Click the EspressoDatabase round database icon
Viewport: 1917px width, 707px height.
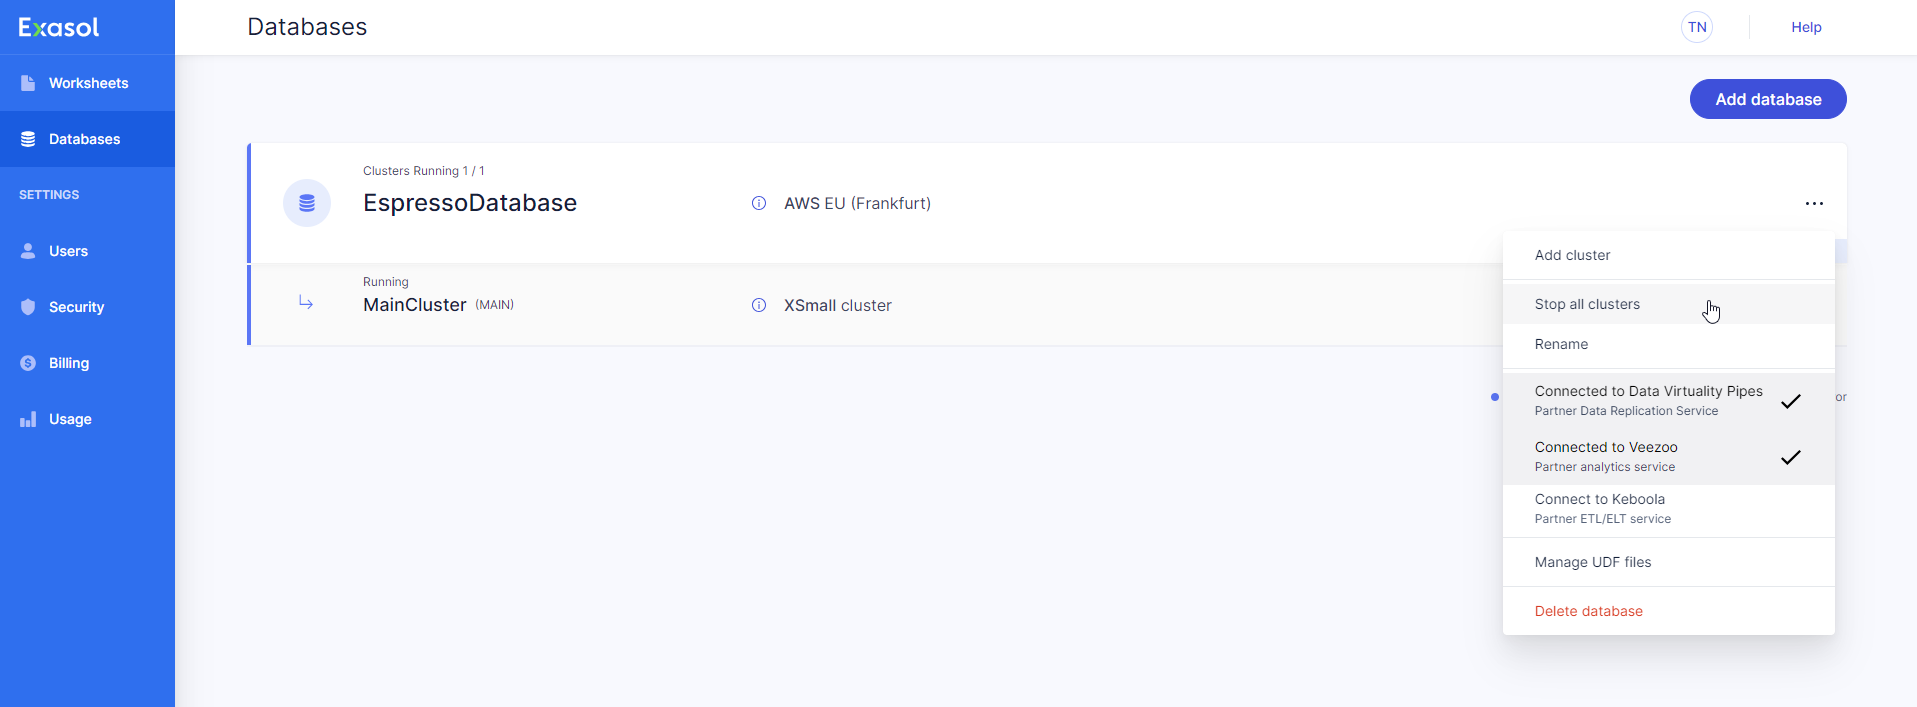click(307, 203)
